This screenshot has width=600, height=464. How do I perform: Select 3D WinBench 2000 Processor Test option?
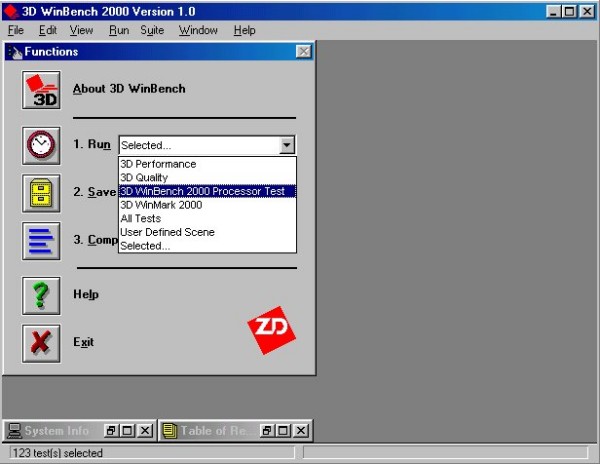[x=207, y=191]
